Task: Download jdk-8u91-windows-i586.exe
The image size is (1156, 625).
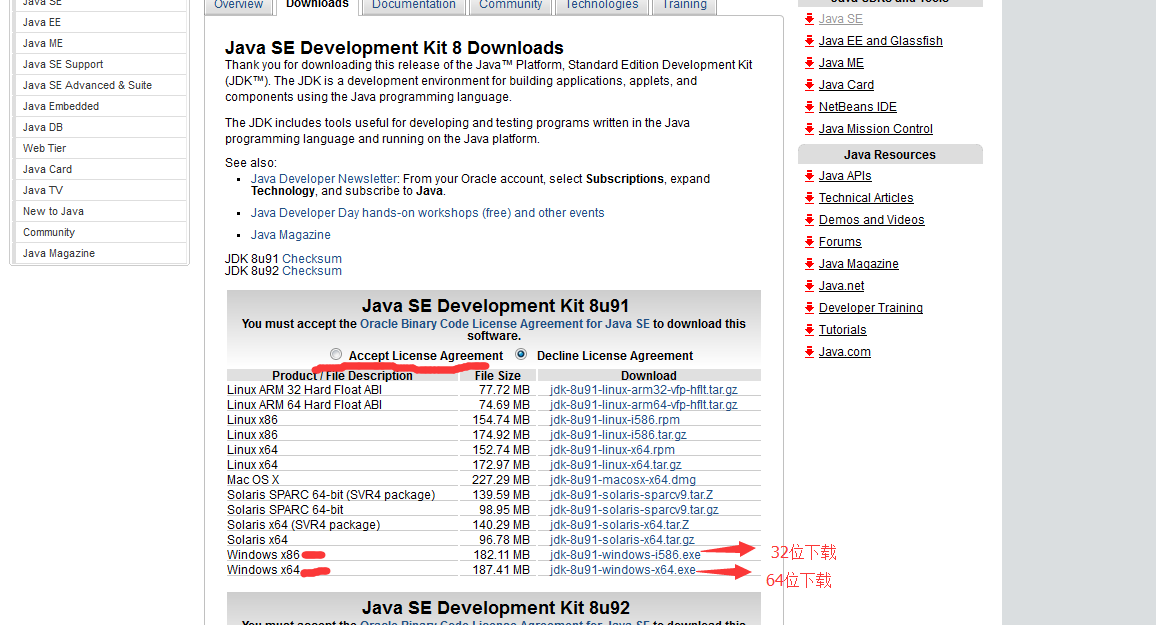Action: tap(625, 555)
